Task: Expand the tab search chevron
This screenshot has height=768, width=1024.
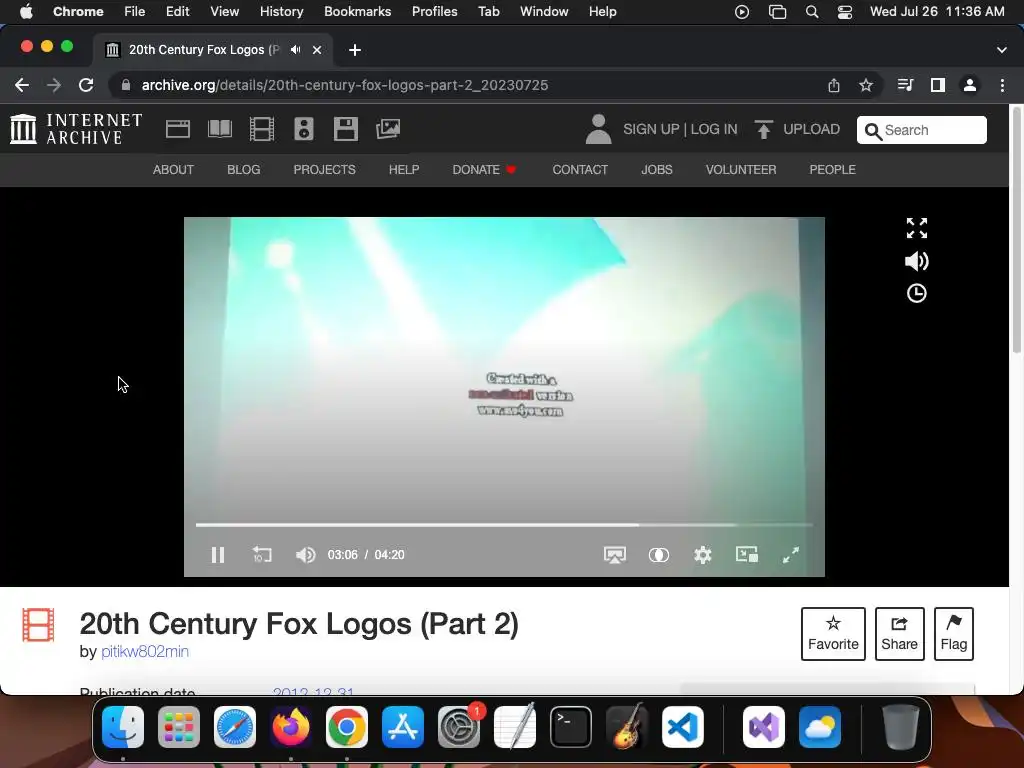Action: pyautogui.click(x=1002, y=50)
